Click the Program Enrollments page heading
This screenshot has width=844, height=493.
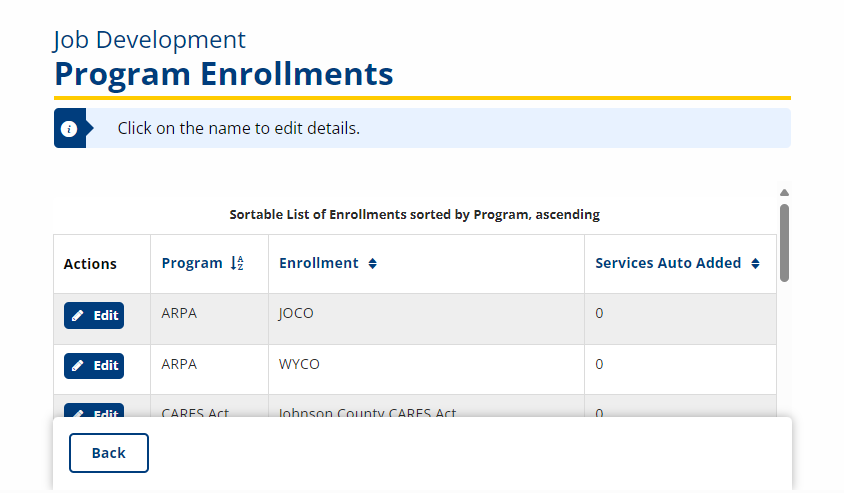coord(223,74)
